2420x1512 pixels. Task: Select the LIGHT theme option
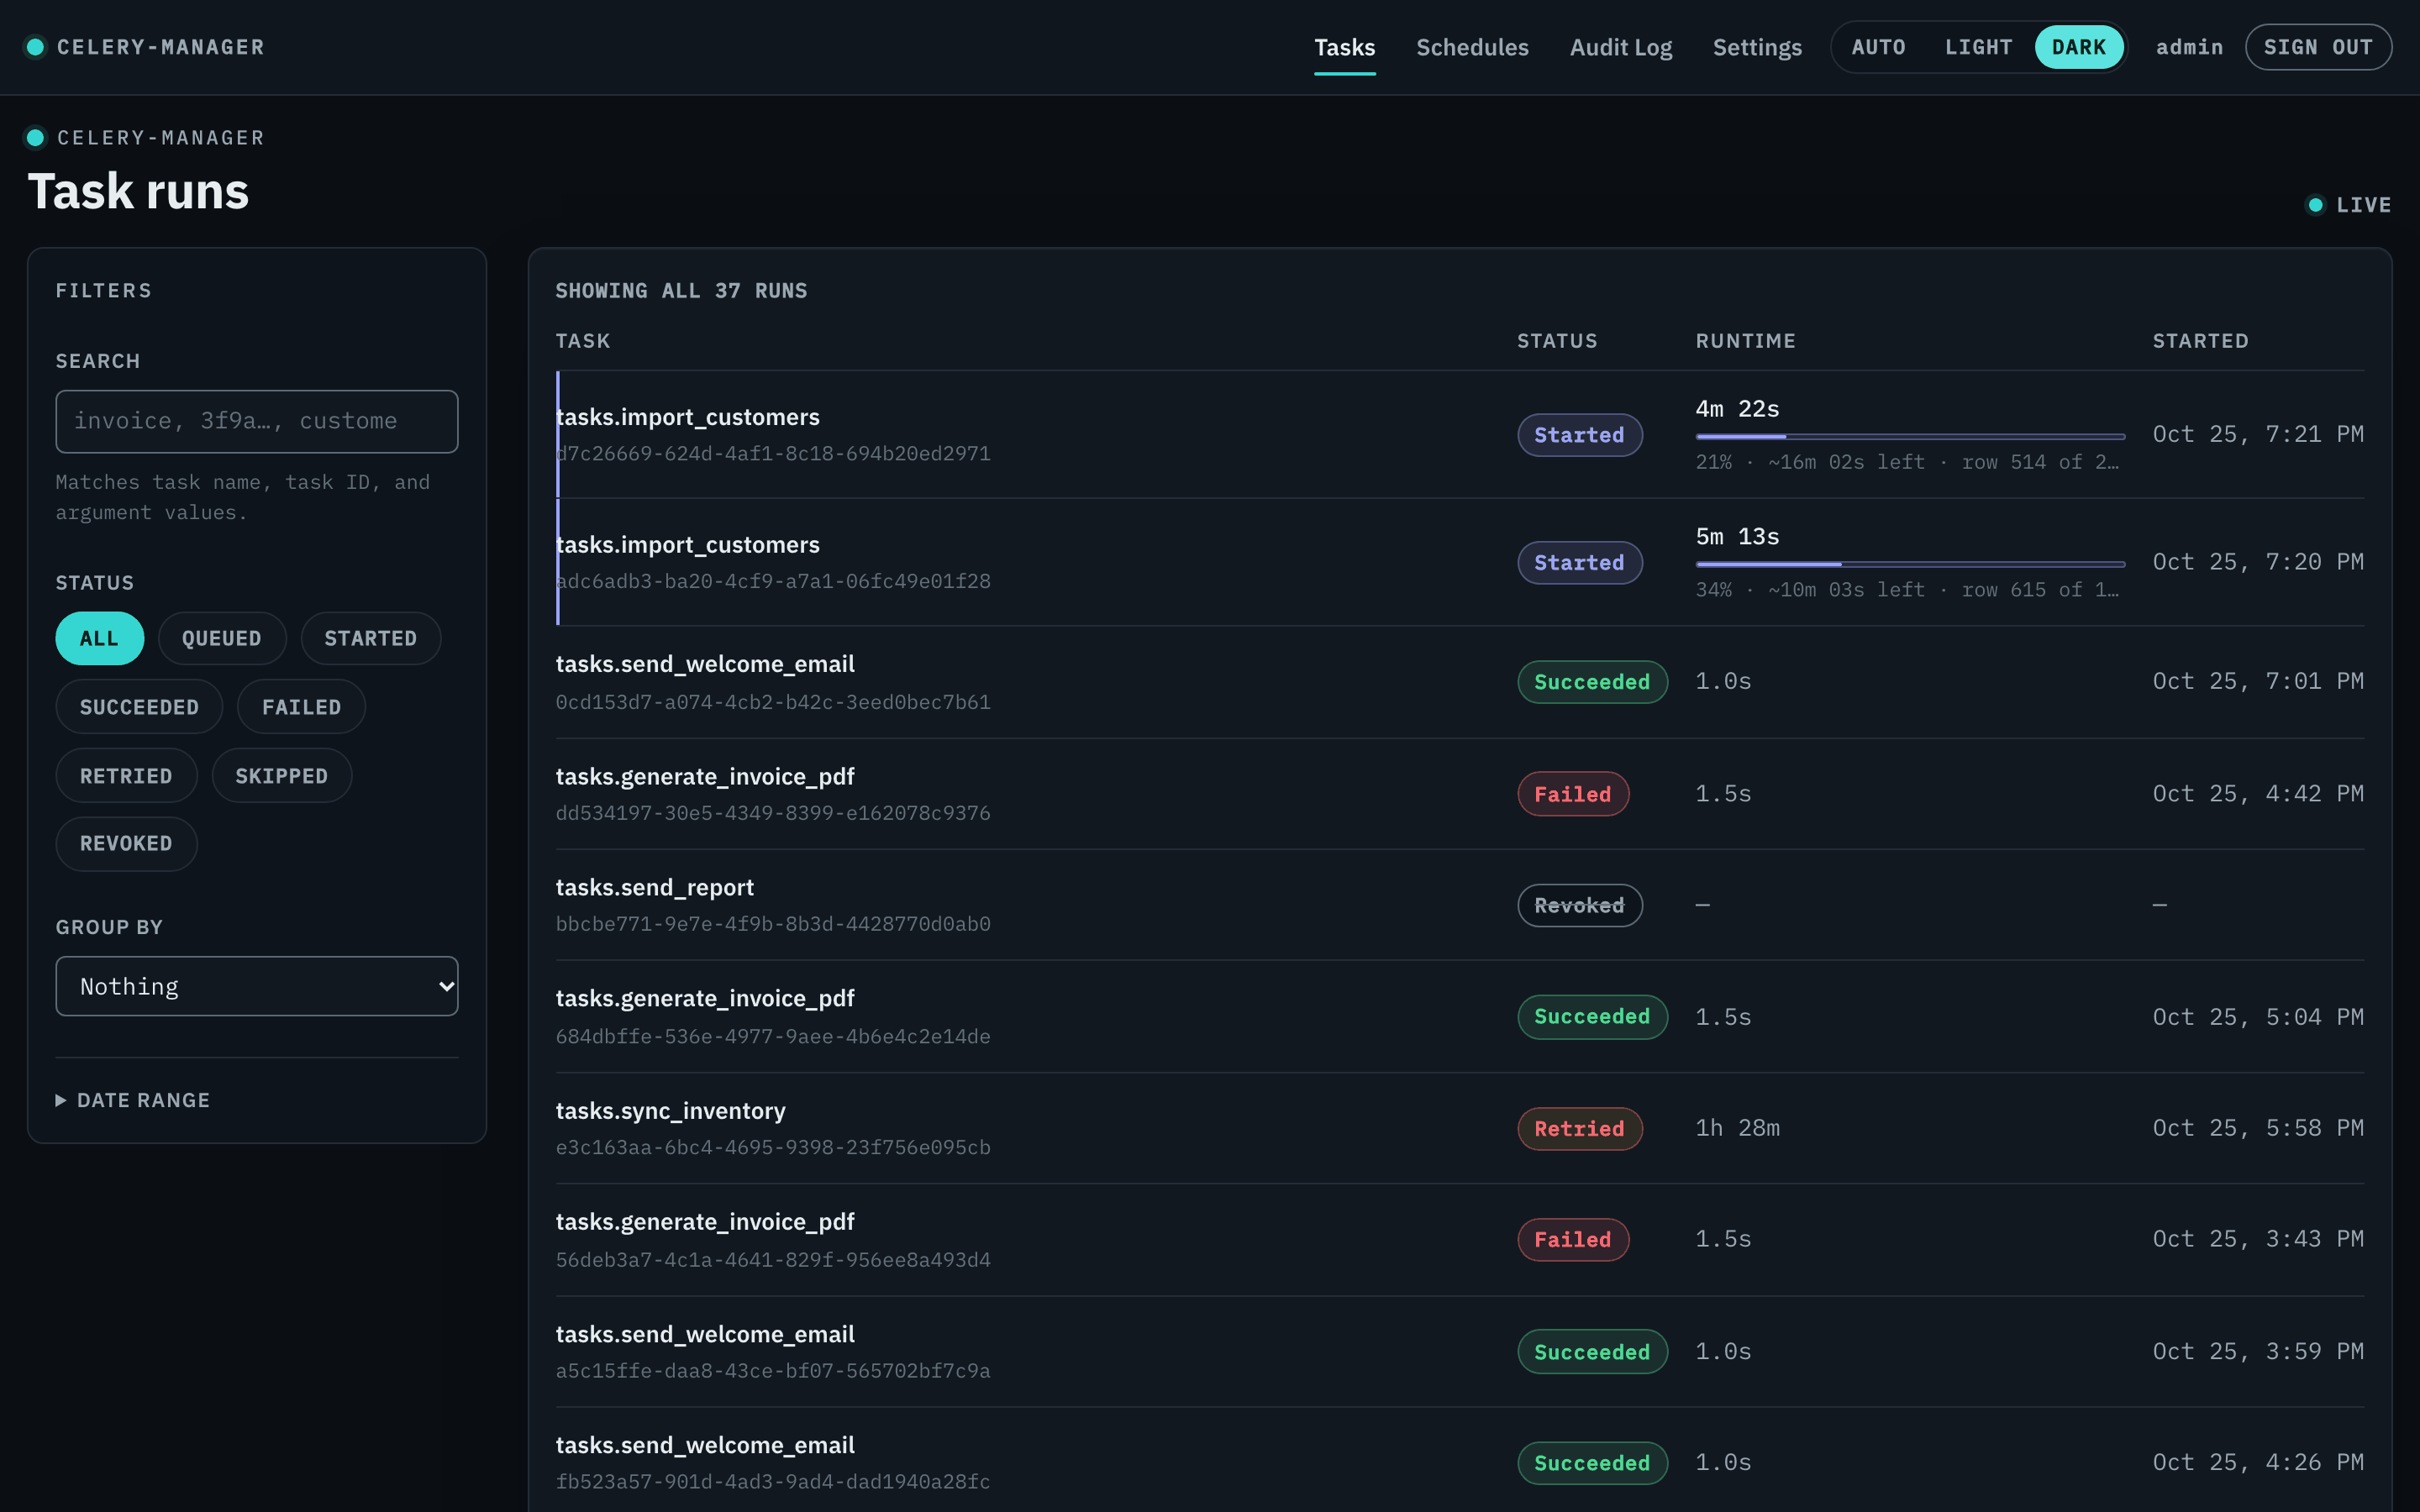(1978, 47)
